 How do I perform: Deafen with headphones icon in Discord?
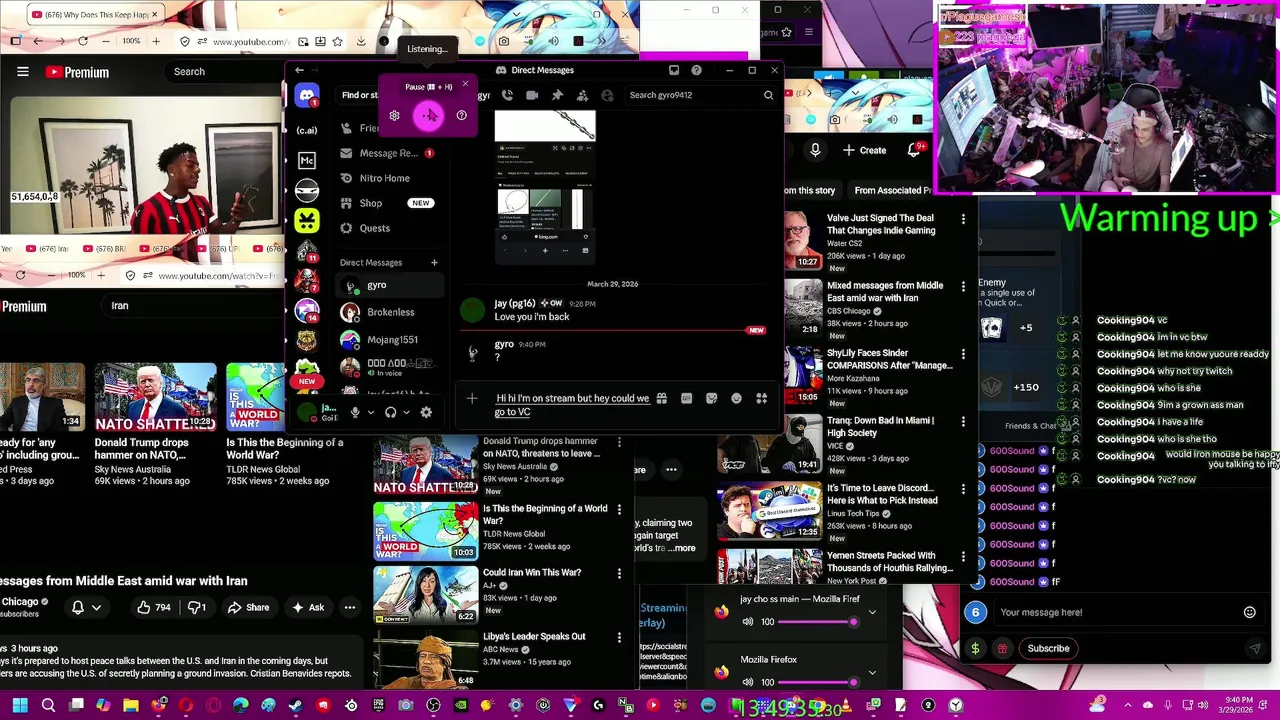[390, 412]
